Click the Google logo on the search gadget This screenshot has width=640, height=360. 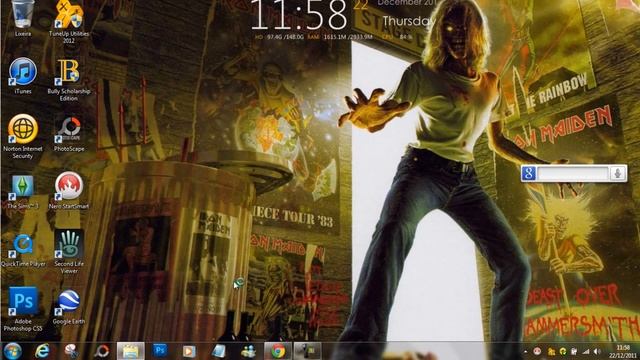click(529, 173)
